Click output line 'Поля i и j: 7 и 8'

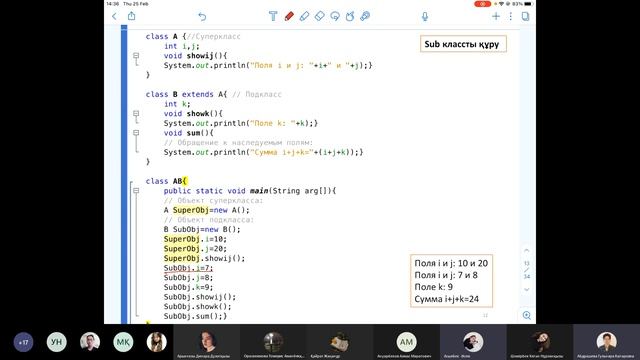(x=446, y=275)
